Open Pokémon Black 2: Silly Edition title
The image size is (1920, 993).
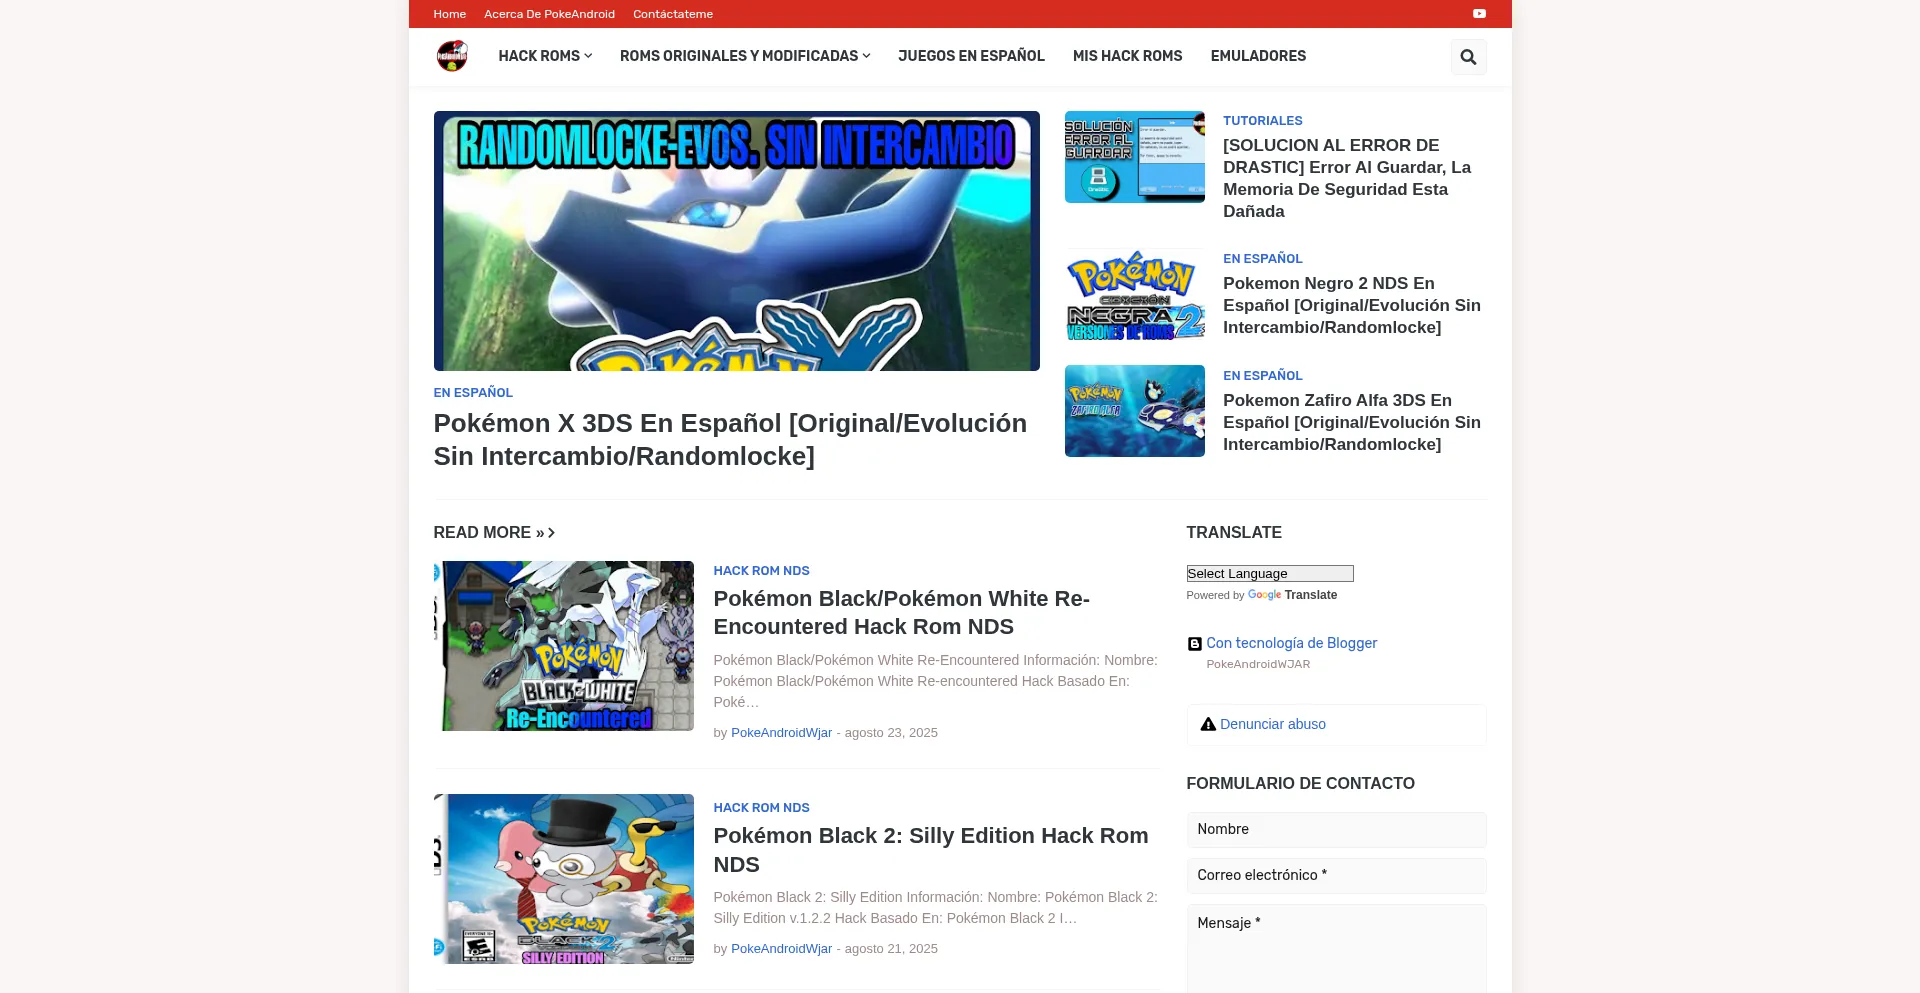click(x=930, y=850)
